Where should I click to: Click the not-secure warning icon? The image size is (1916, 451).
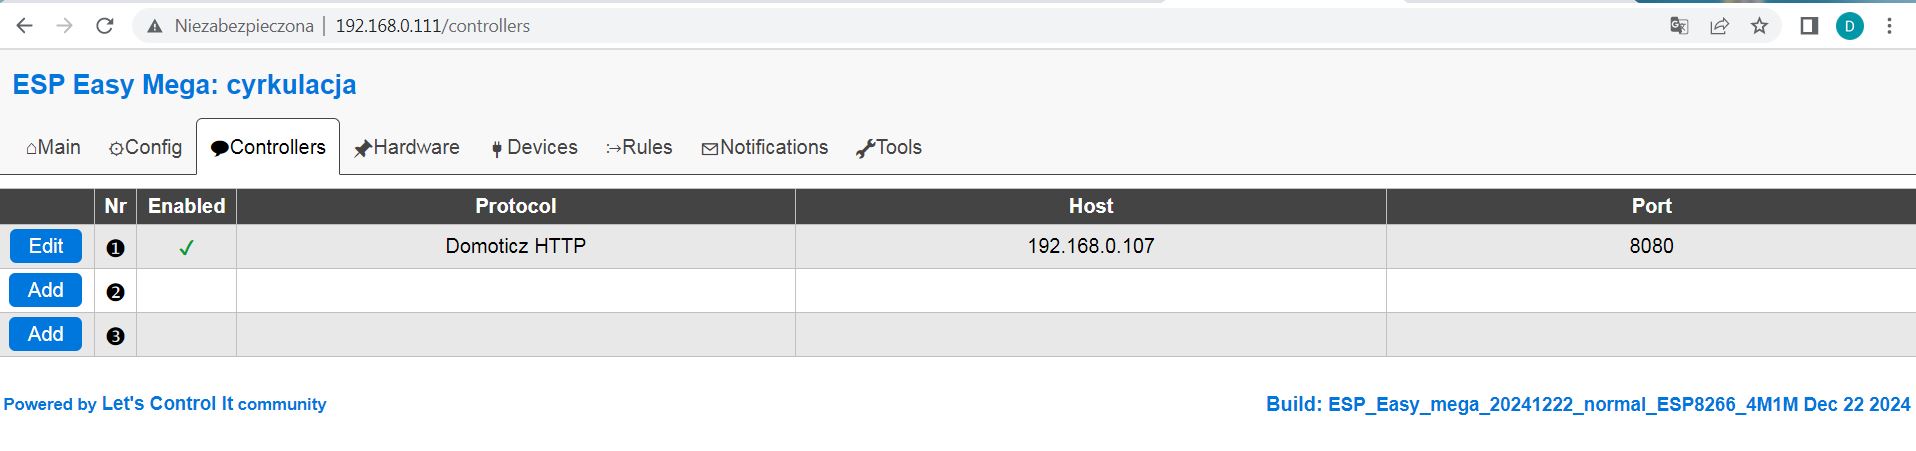[155, 26]
